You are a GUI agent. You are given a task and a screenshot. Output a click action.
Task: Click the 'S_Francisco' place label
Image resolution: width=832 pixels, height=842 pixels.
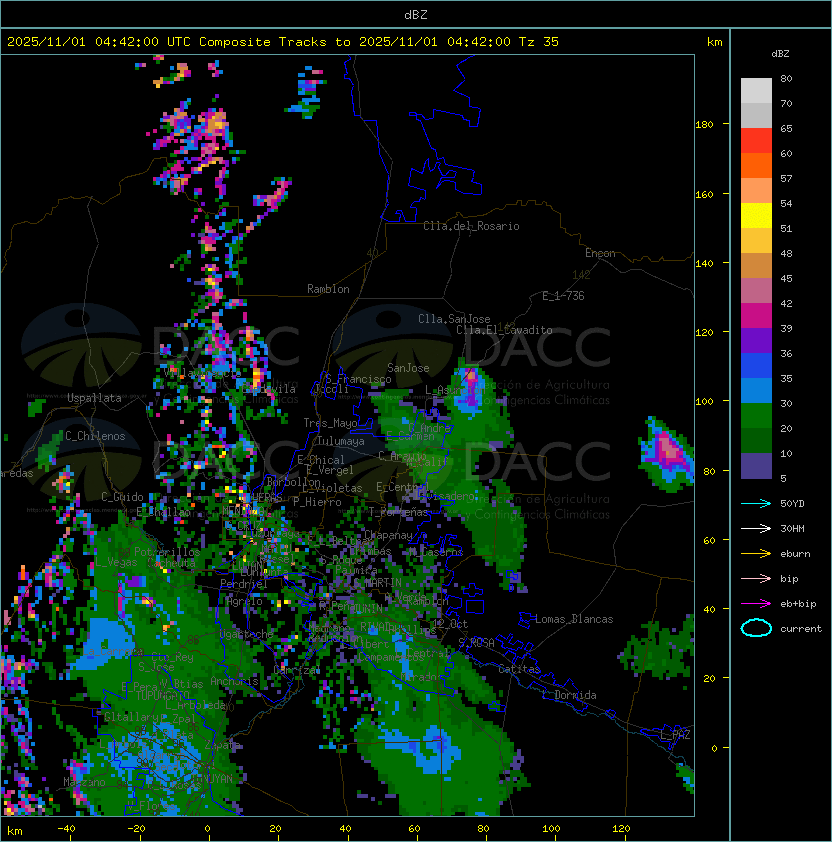point(358,379)
